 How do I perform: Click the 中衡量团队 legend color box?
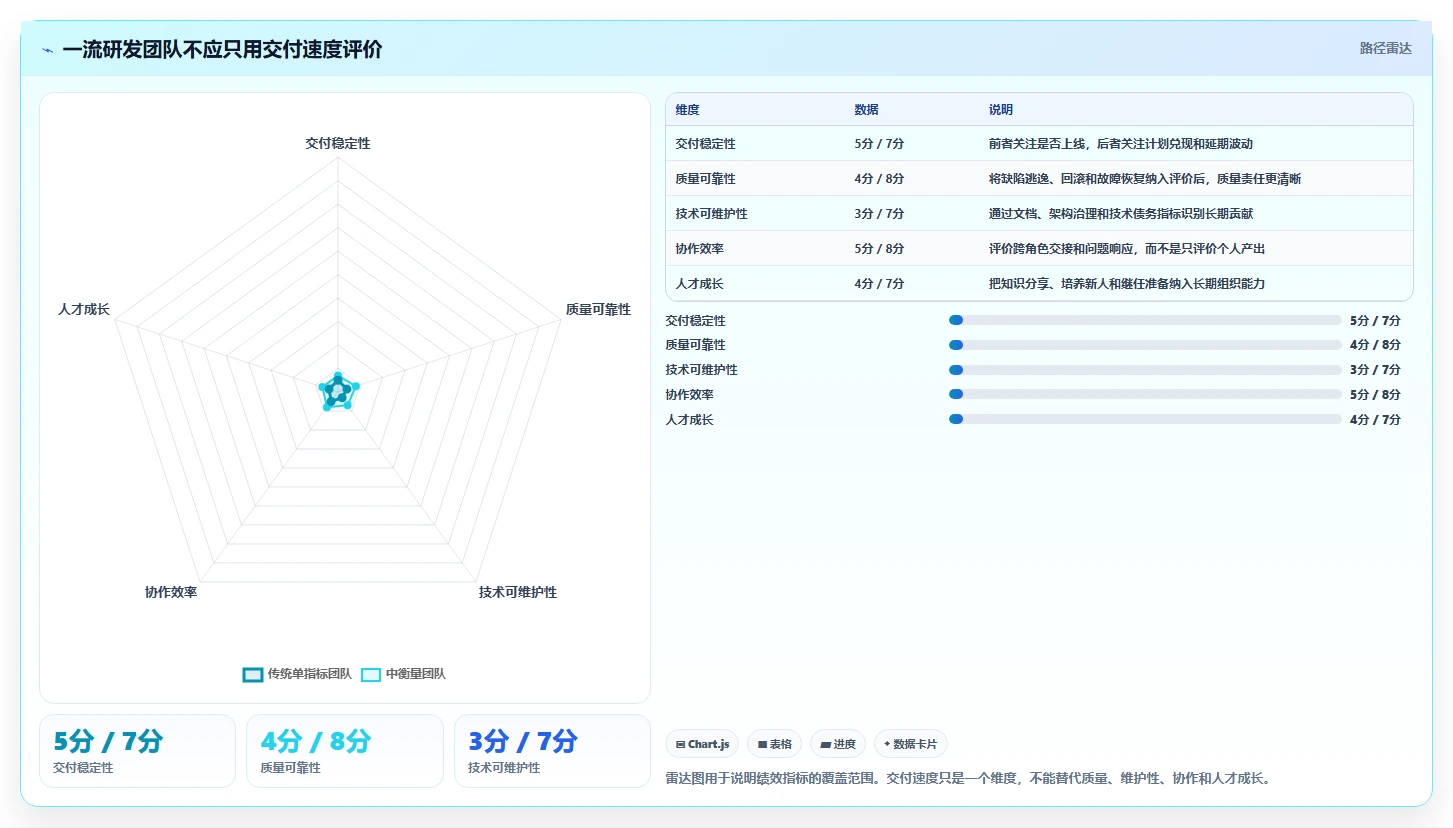point(371,674)
